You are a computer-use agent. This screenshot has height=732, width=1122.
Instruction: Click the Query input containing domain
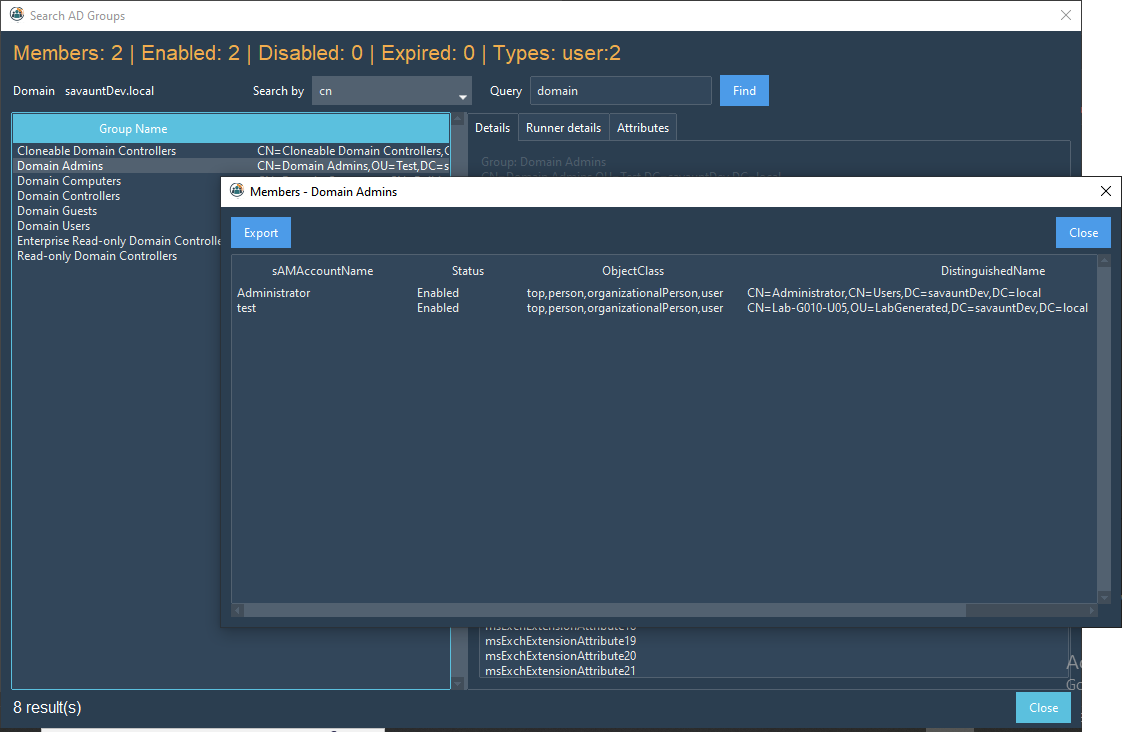(620, 90)
